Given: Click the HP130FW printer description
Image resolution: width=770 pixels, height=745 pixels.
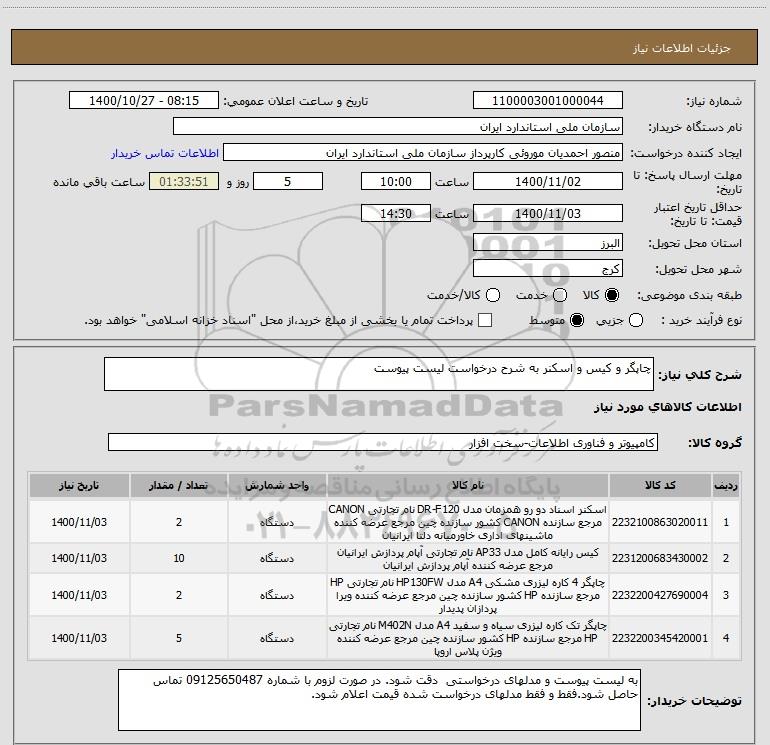Looking at the screenshot, I should [468, 595].
